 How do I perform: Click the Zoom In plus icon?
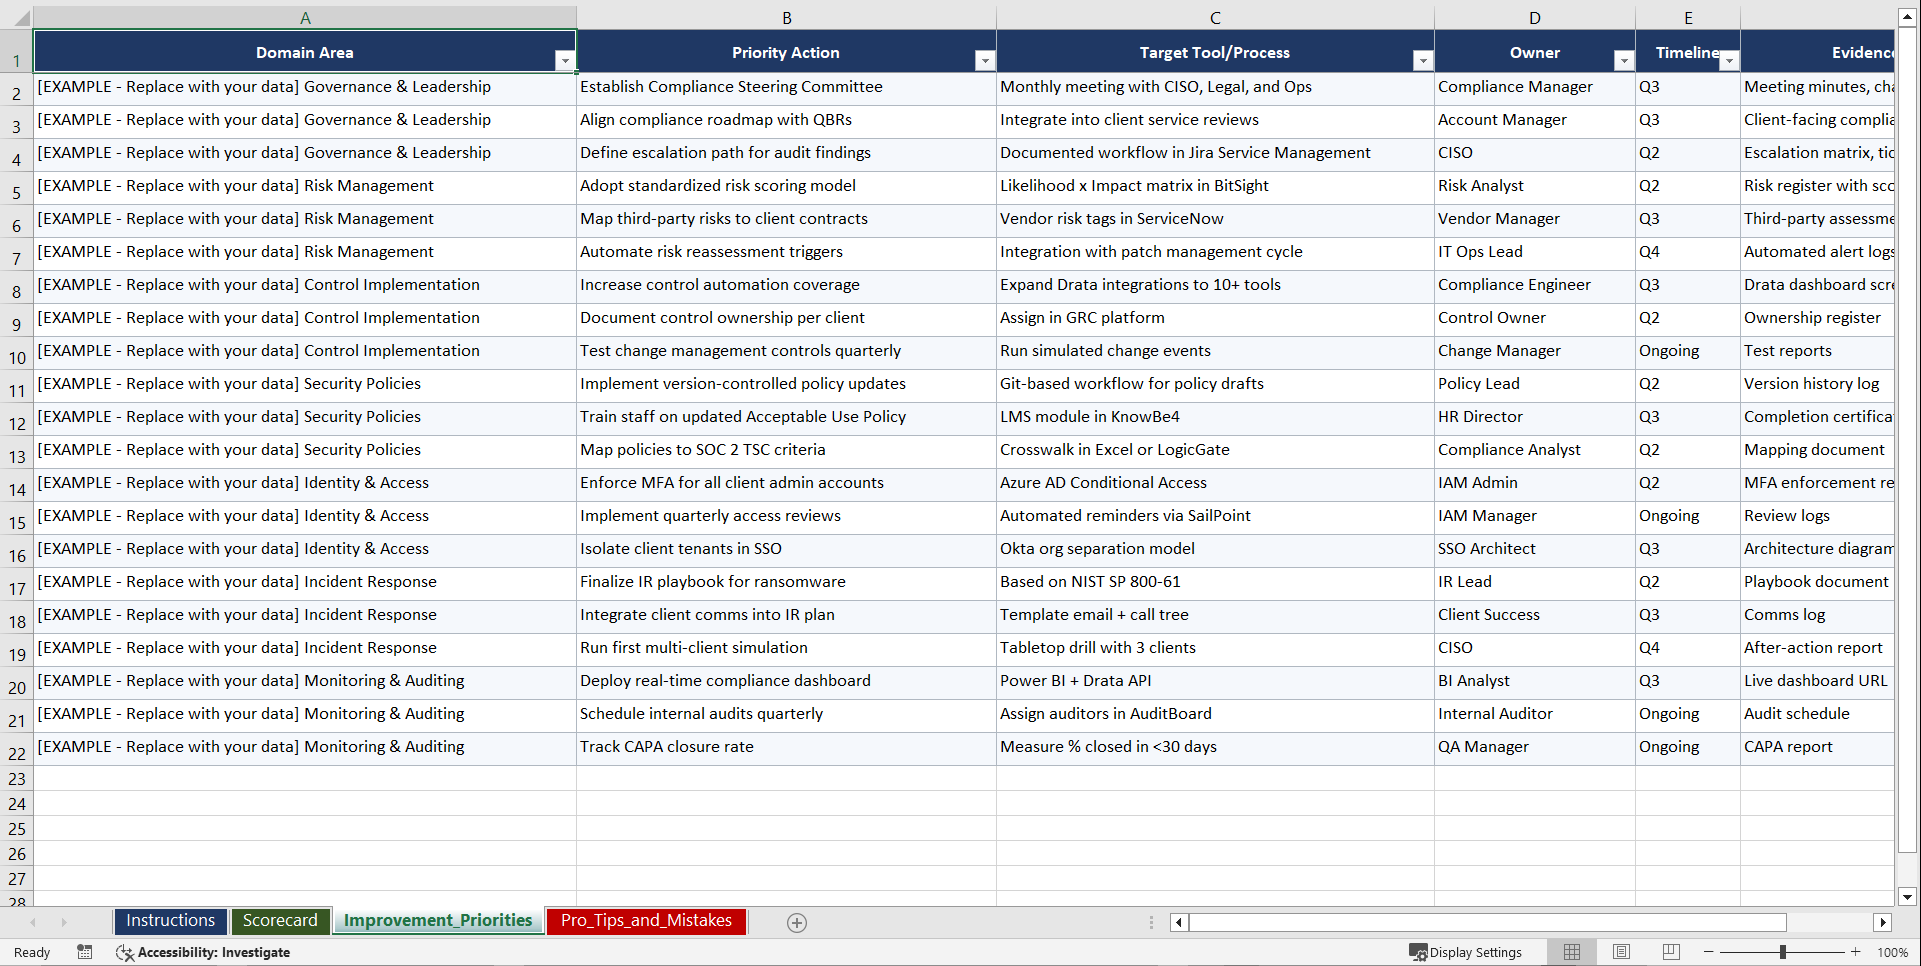pos(1855,952)
